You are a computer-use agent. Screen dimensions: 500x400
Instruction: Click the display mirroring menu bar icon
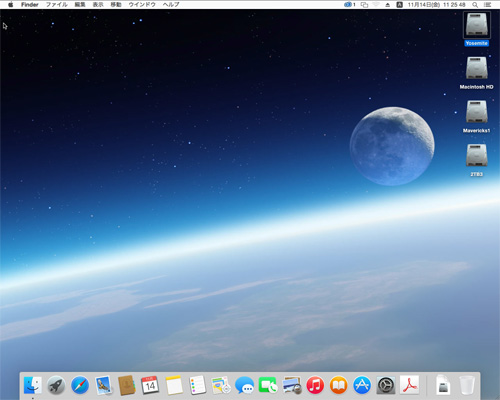point(364,5)
